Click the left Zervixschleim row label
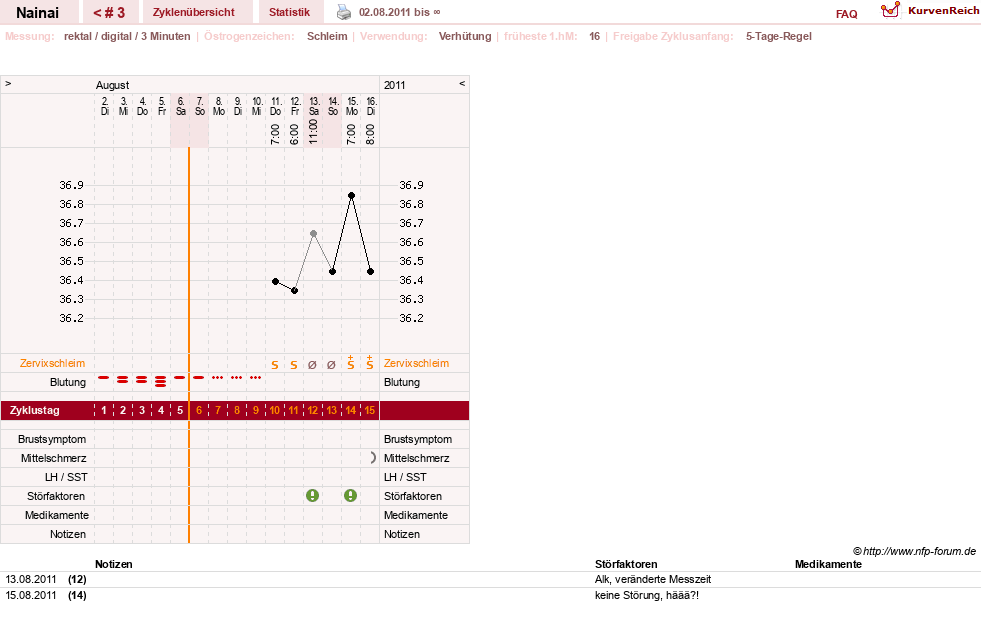 [53, 363]
